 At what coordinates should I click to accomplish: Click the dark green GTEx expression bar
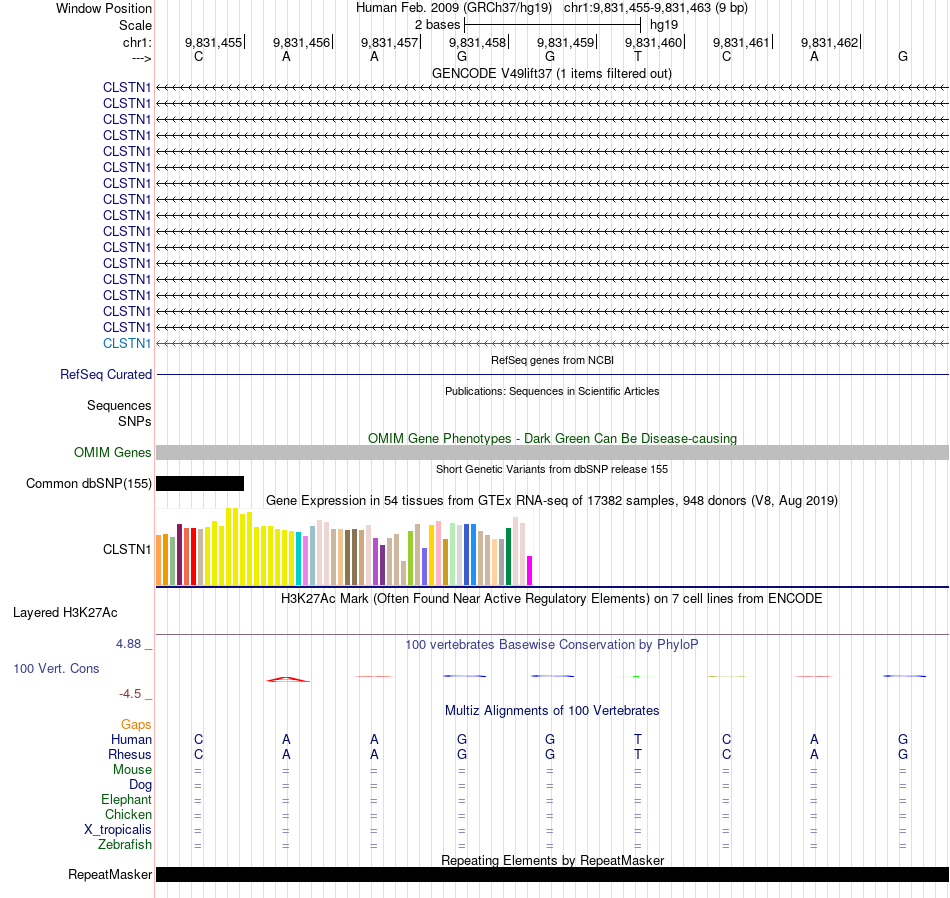(508, 556)
